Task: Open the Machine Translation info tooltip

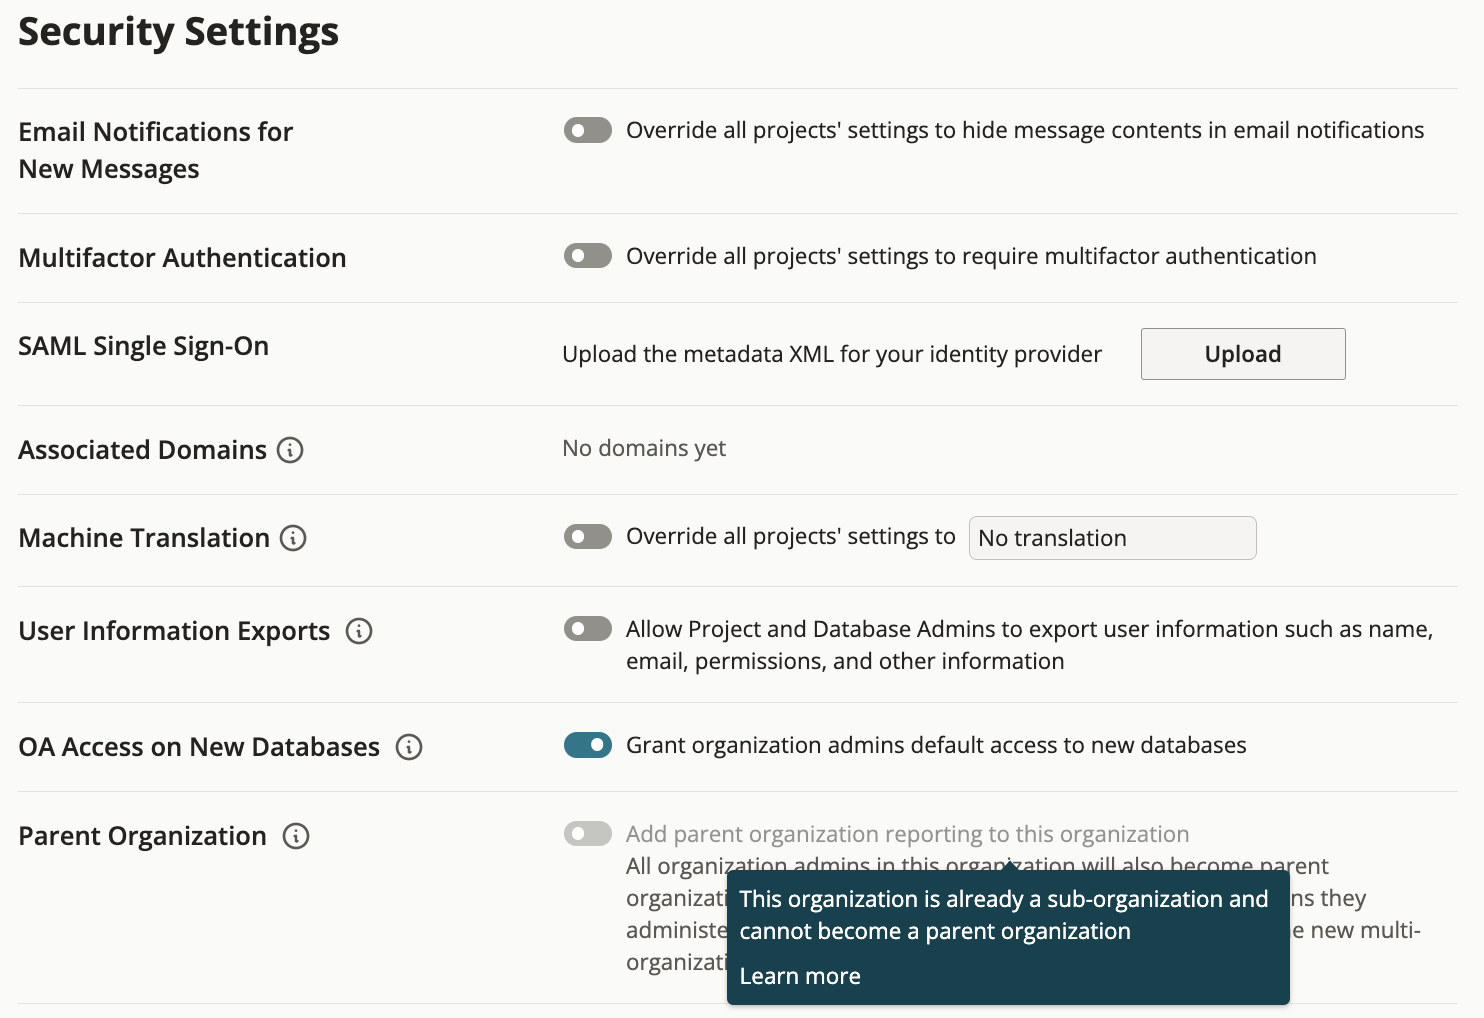Action: point(292,538)
